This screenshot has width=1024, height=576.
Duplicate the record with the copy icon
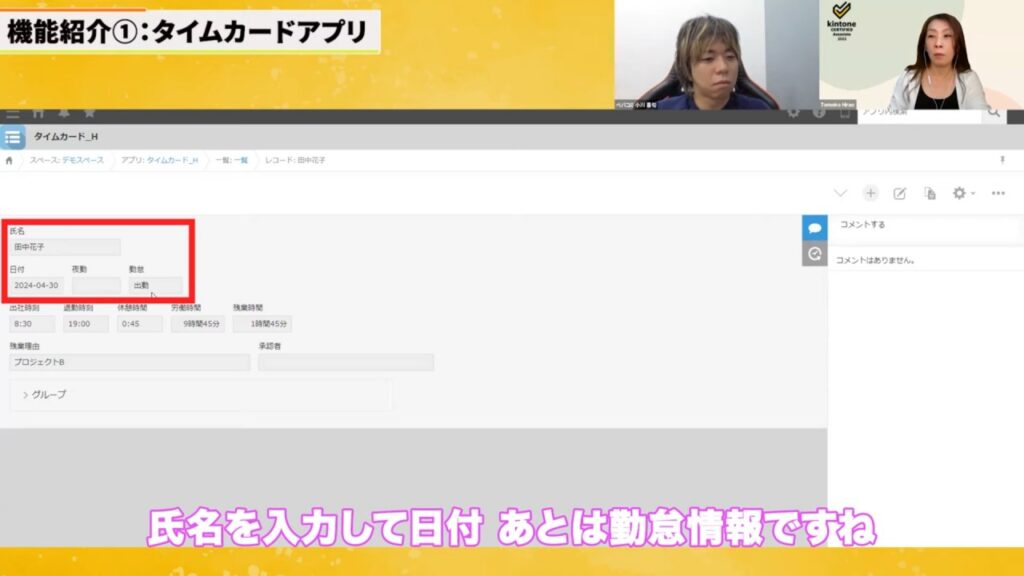click(x=929, y=192)
